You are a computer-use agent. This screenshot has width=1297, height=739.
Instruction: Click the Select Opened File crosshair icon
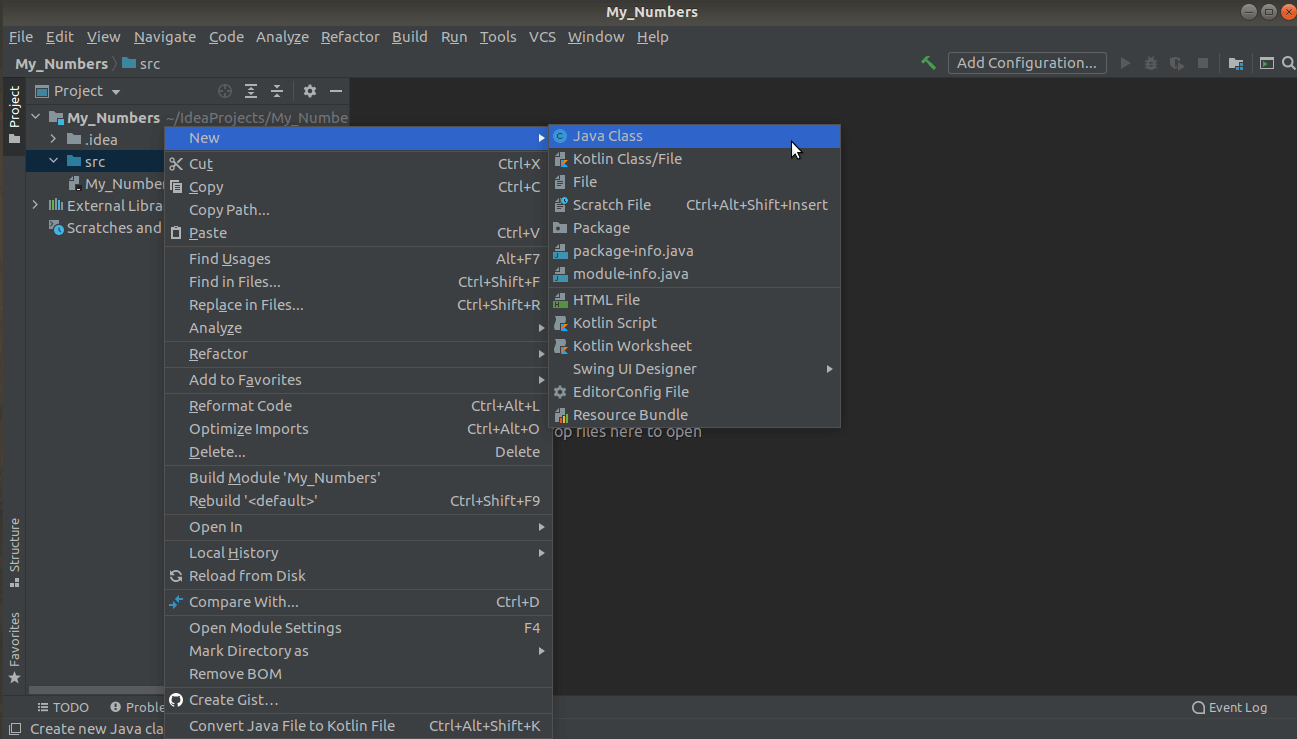(226, 90)
